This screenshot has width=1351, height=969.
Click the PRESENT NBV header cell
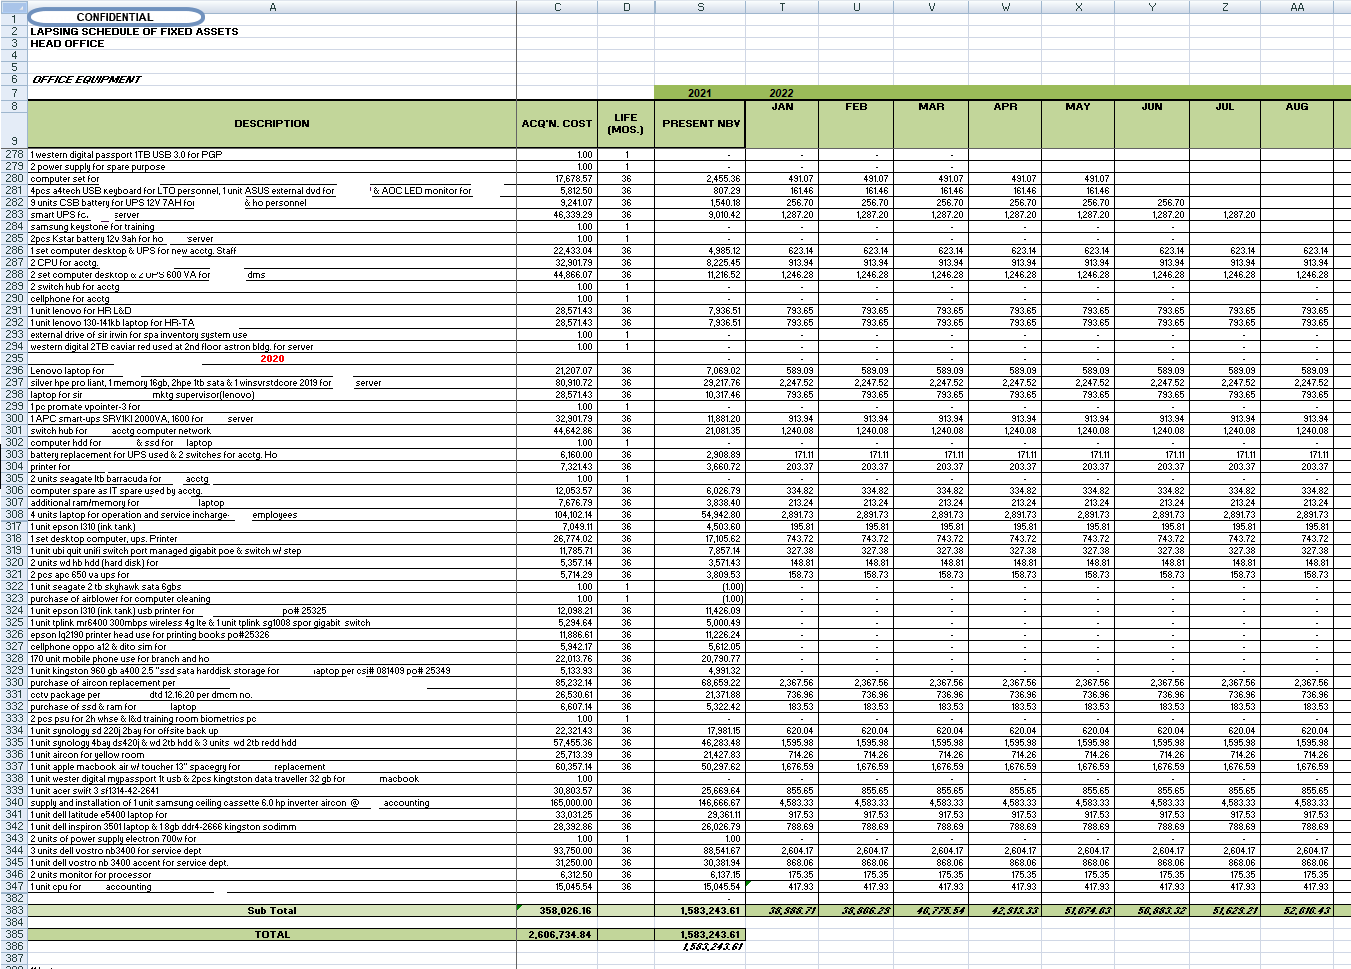click(x=700, y=124)
